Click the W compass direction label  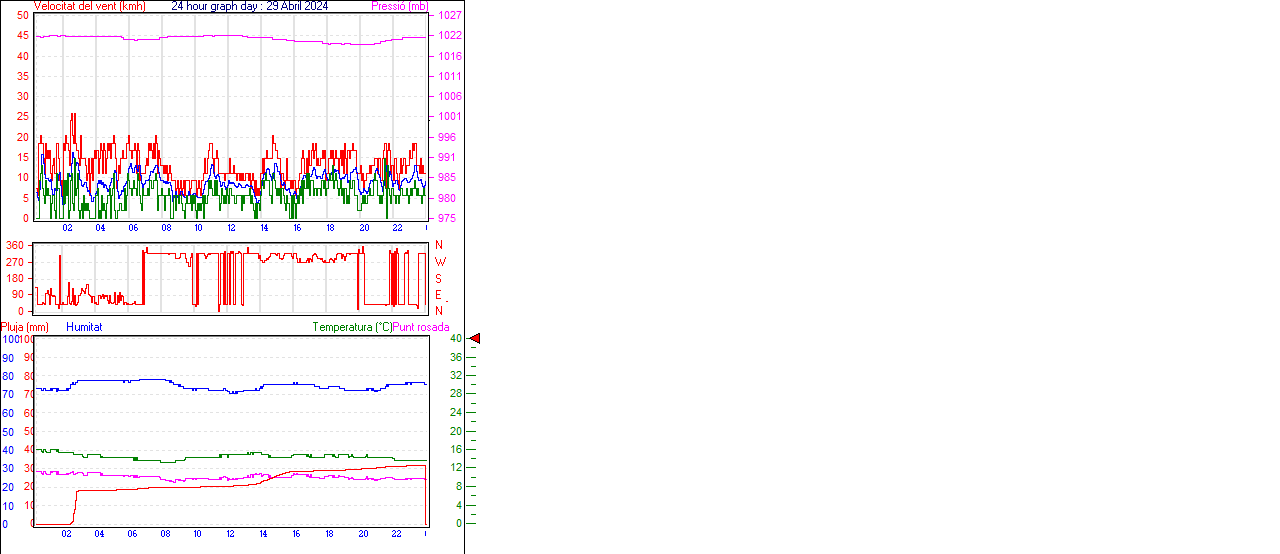439,262
